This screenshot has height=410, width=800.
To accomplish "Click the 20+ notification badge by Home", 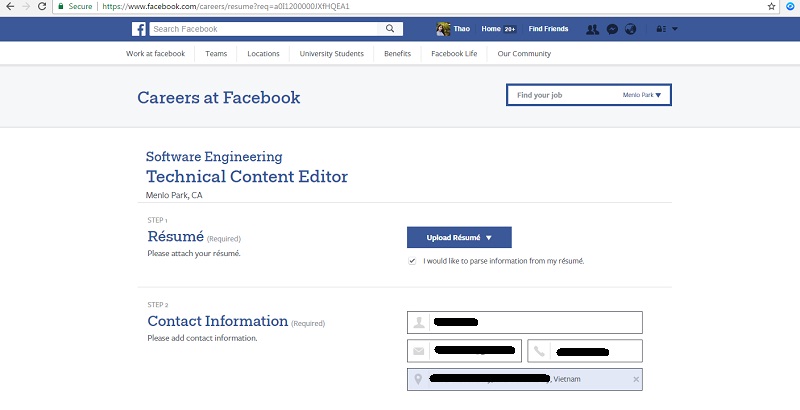I will point(510,30).
